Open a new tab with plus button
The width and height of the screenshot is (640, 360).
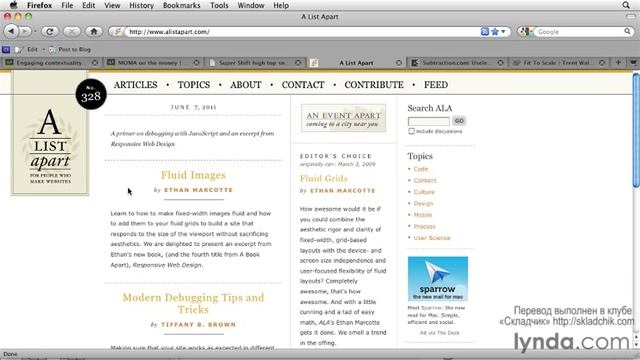618,63
